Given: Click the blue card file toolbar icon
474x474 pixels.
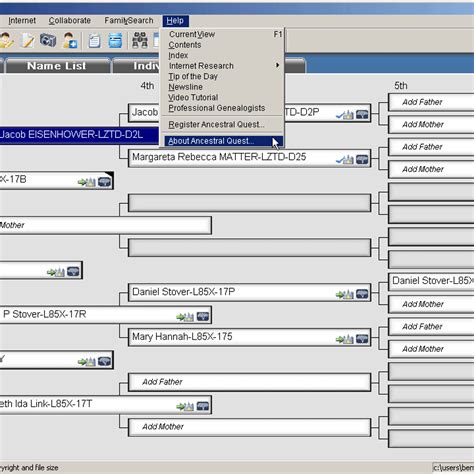Looking at the screenshot, I should 115,41.
